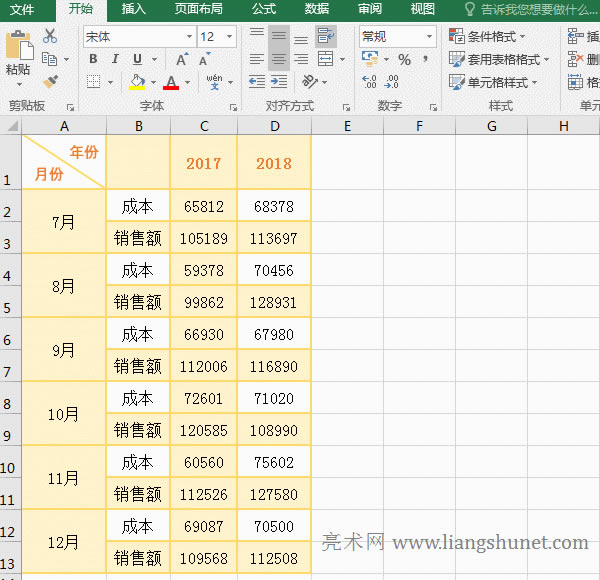Screen dimensions: 600x580
Task: Click the Comma Style icon
Action: click(x=427, y=60)
